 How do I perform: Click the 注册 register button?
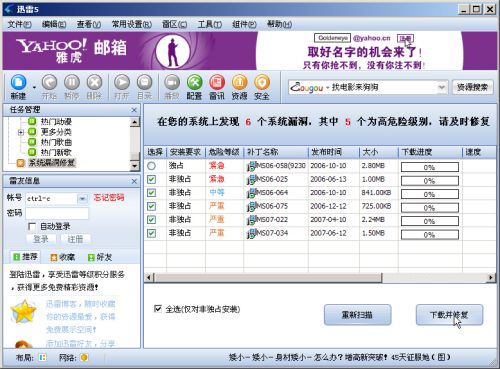point(76,239)
